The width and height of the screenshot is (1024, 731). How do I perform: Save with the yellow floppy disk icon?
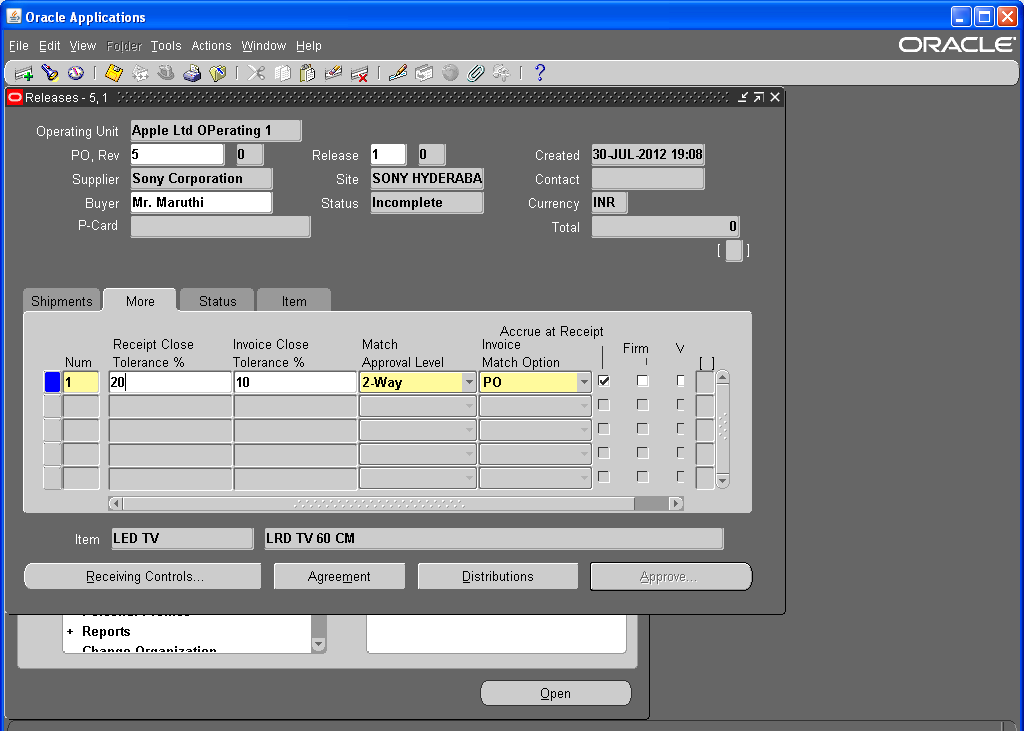tap(114, 73)
